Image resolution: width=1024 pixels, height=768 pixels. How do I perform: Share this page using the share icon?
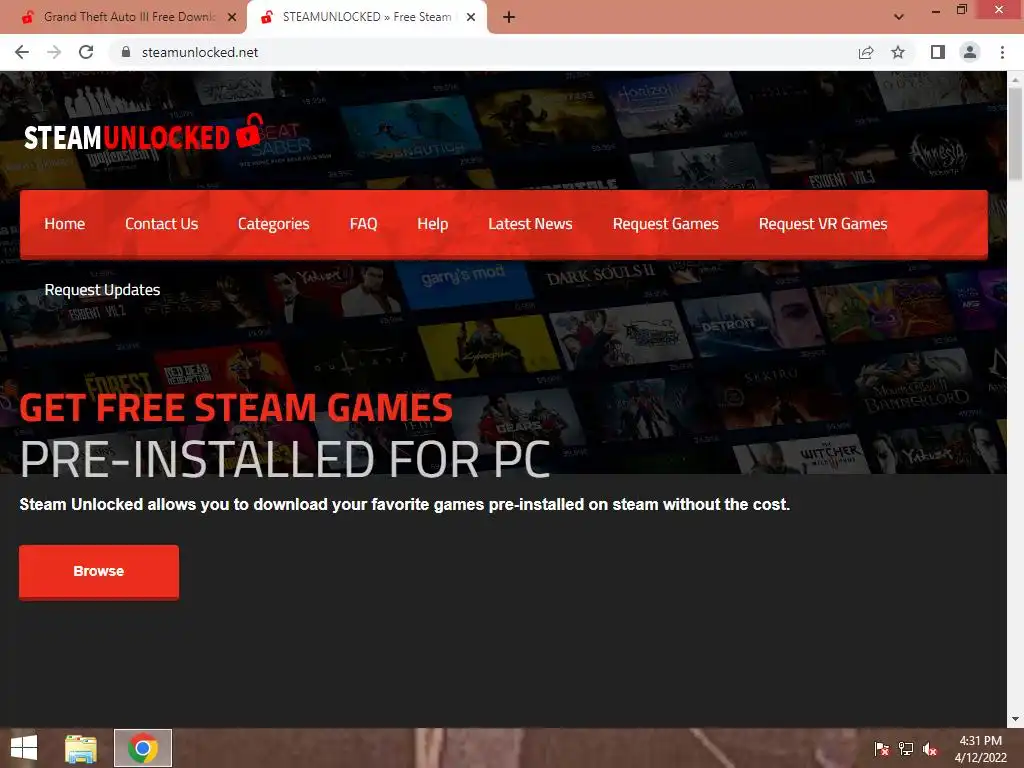tap(866, 52)
